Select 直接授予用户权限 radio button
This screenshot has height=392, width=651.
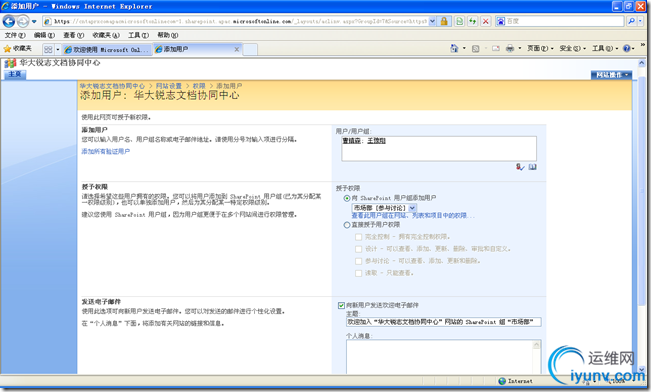(x=347, y=225)
